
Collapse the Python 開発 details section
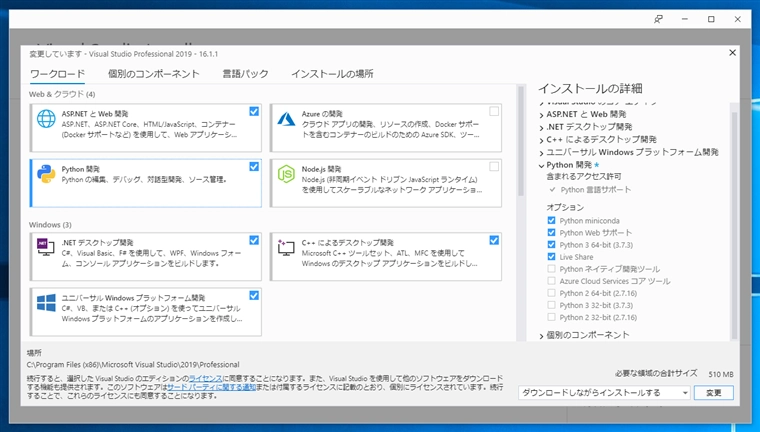pos(541,165)
